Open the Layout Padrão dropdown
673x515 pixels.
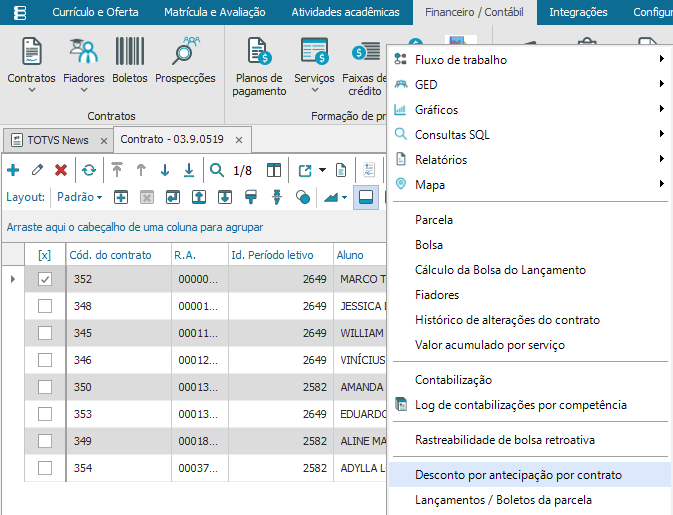click(x=79, y=197)
